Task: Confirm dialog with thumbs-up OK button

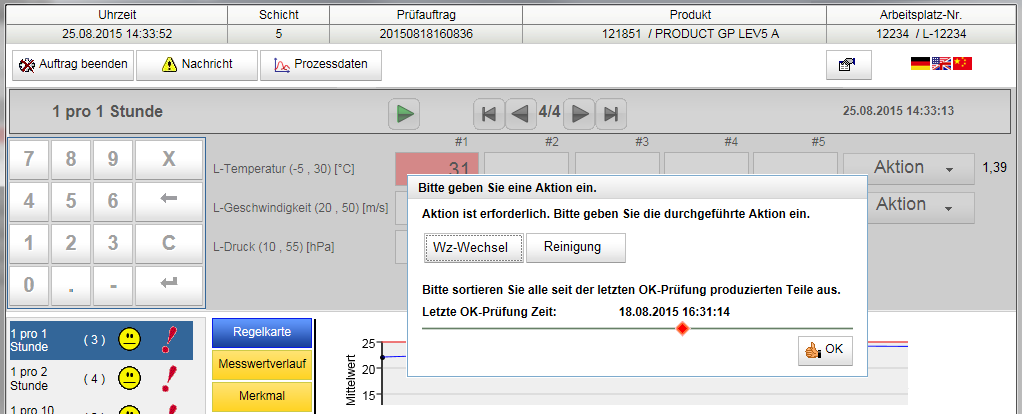Action: pos(825,350)
